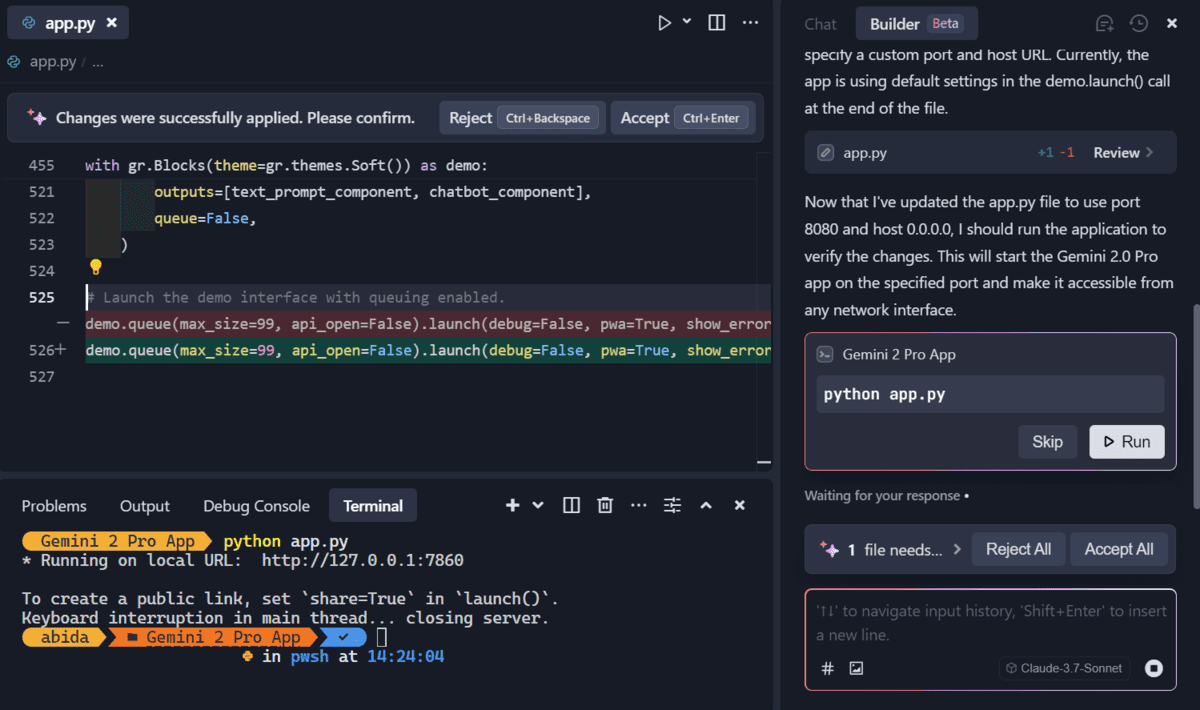Click the hash context reference icon
This screenshot has width=1200, height=710.
827,668
